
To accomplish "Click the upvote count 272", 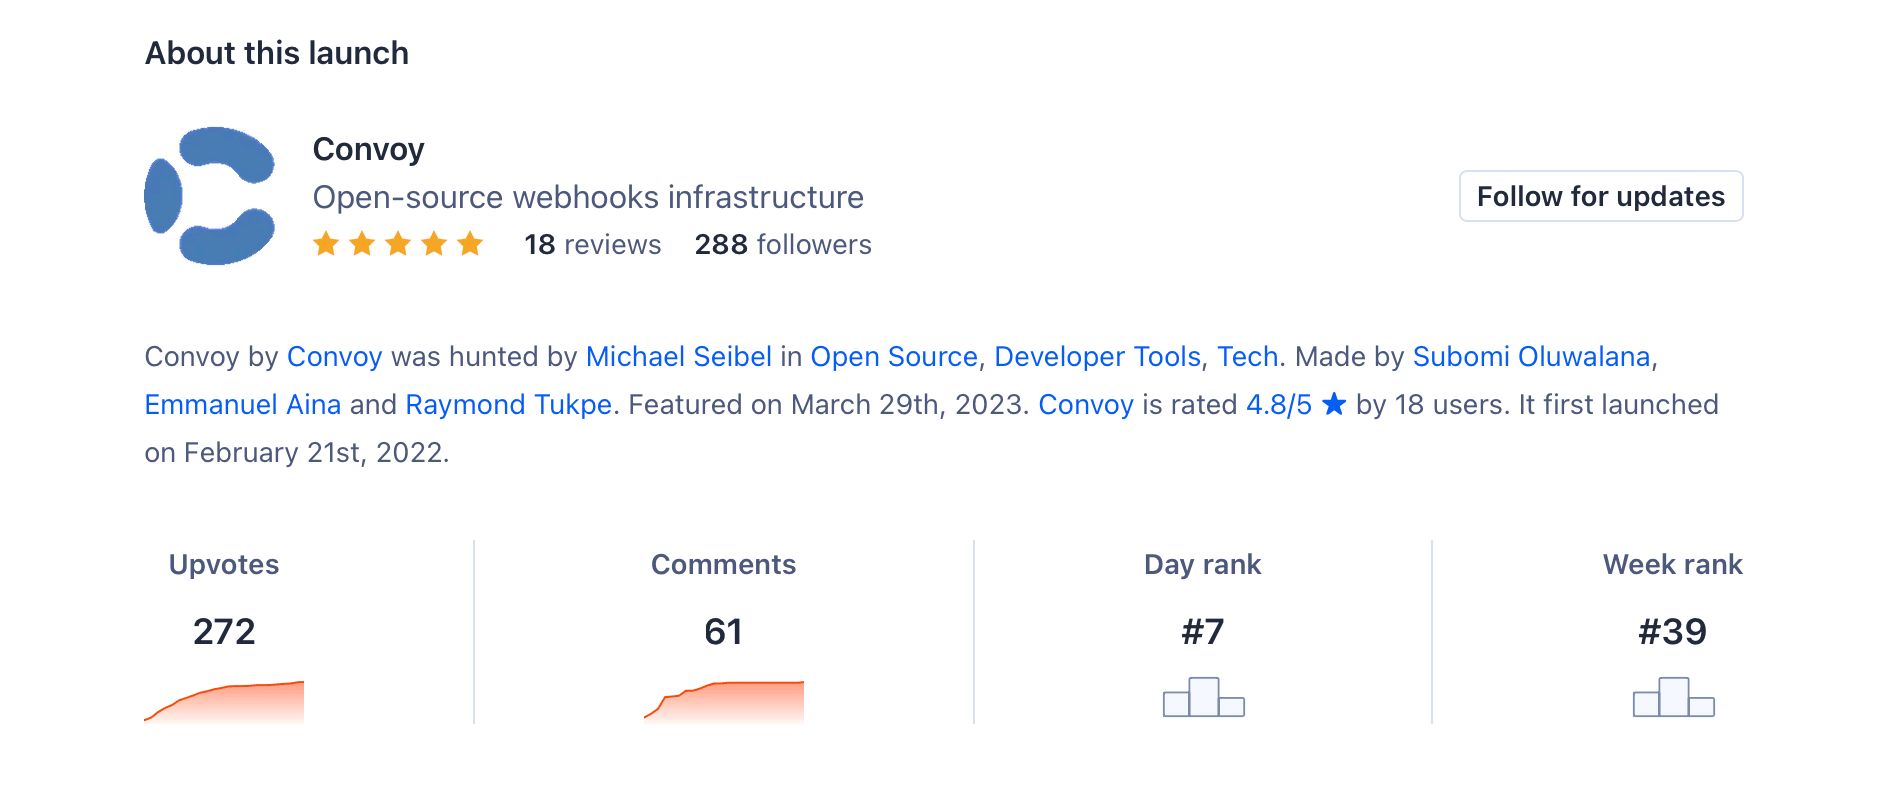I will pyautogui.click(x=224, y=631).
